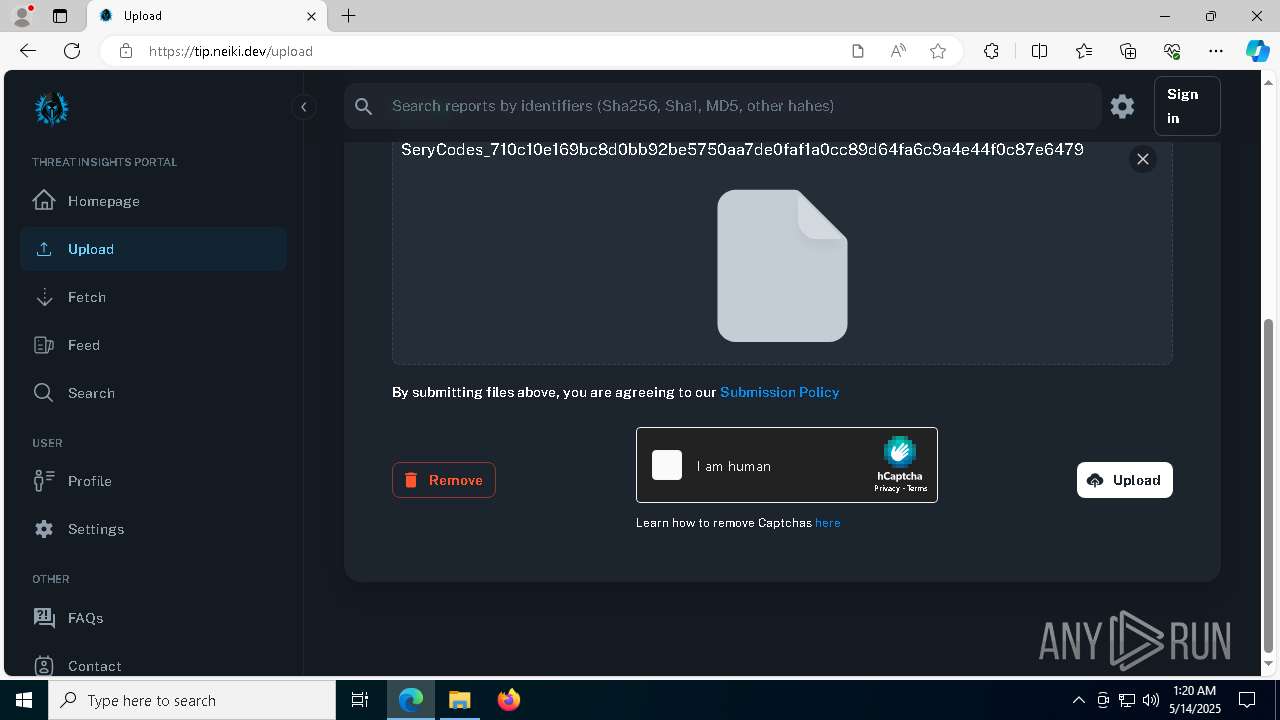Open the Collections icon
Viewport: 1280px width, 720px height.
coord(1128,51)
